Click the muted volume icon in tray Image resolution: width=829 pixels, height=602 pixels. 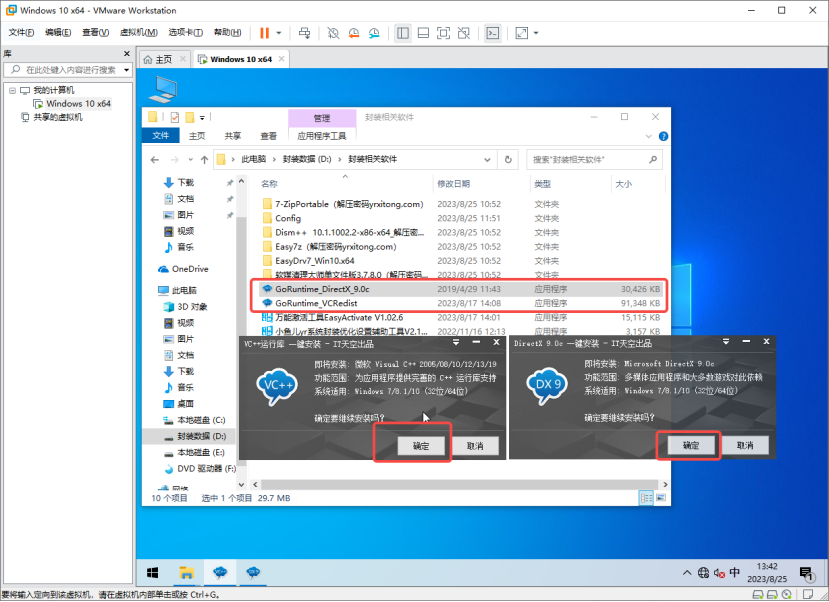click(719, 572)
